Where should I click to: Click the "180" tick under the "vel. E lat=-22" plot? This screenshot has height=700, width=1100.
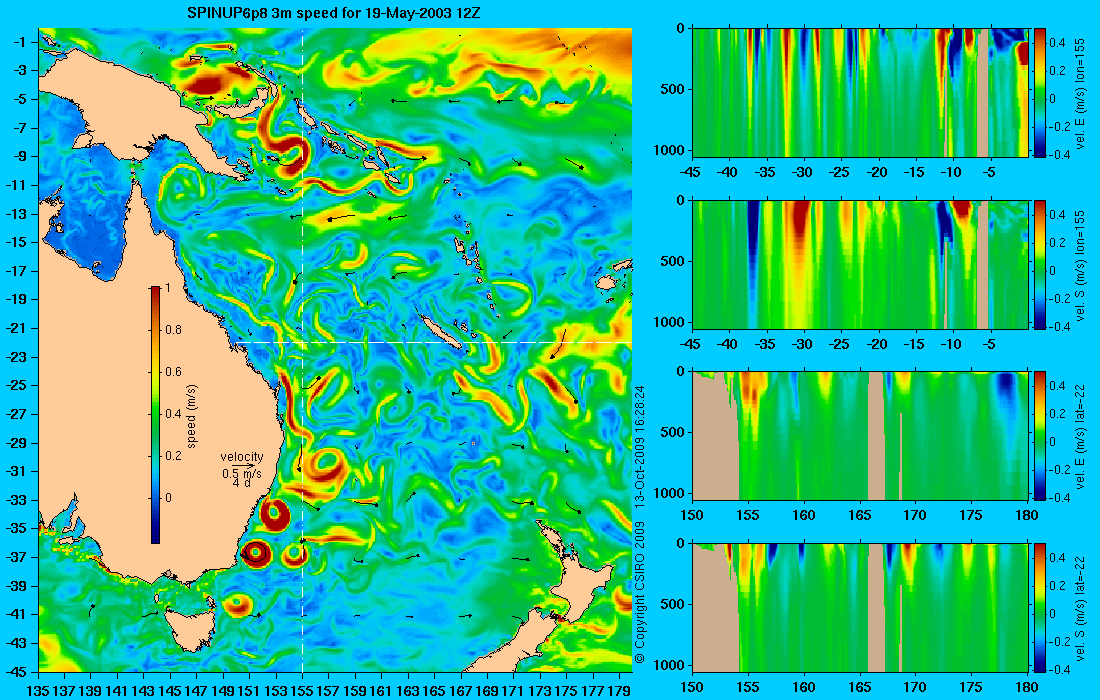[x=1027, y=516]
